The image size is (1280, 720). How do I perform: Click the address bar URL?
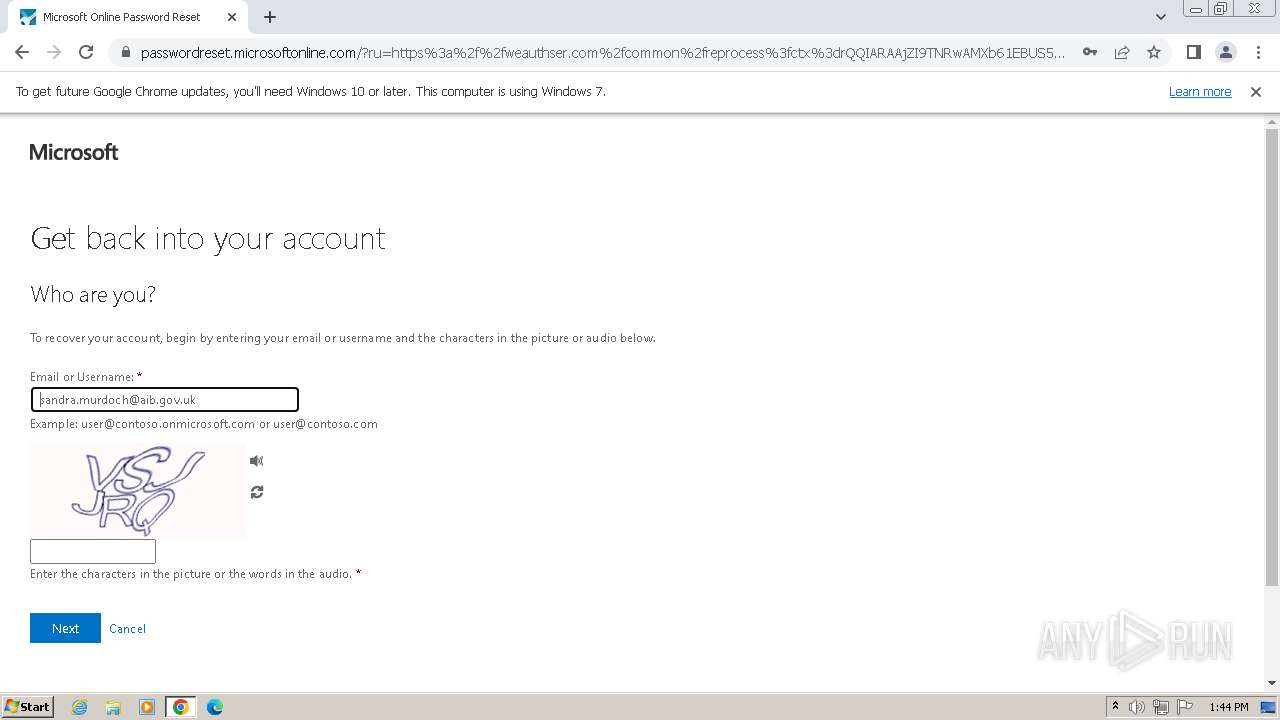coord(603,53)
